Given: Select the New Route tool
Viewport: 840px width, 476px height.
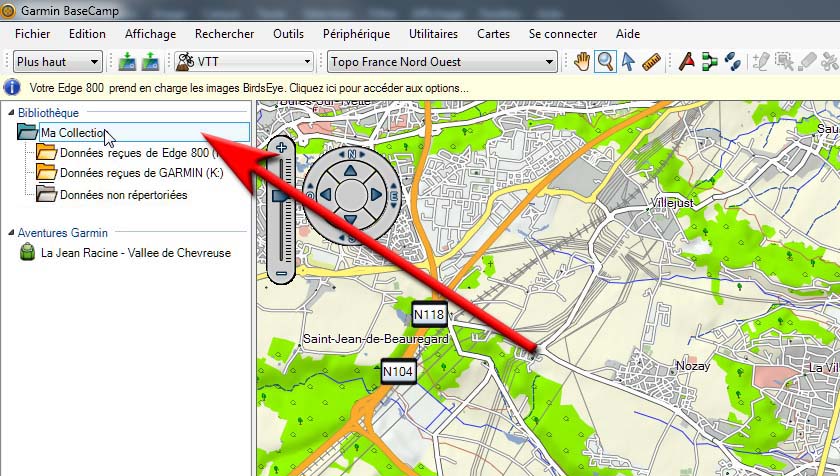Looking at the screenshot, I should click(x=709, y=62).
